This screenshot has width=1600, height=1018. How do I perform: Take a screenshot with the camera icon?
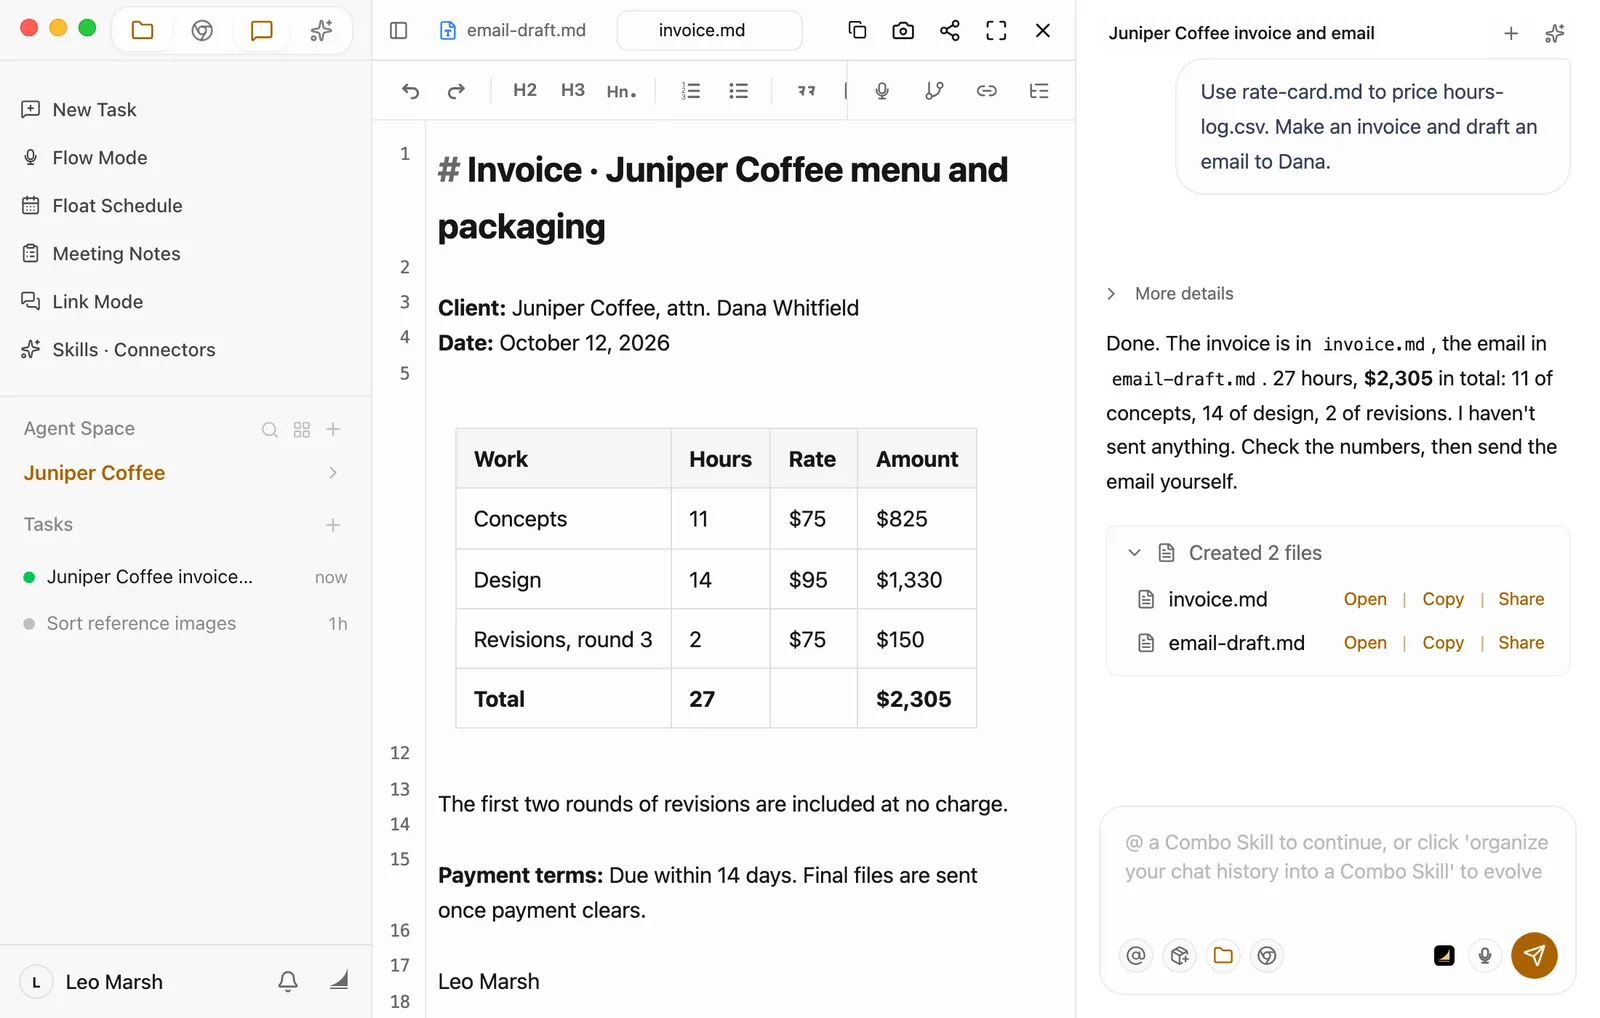click(903, 30)
